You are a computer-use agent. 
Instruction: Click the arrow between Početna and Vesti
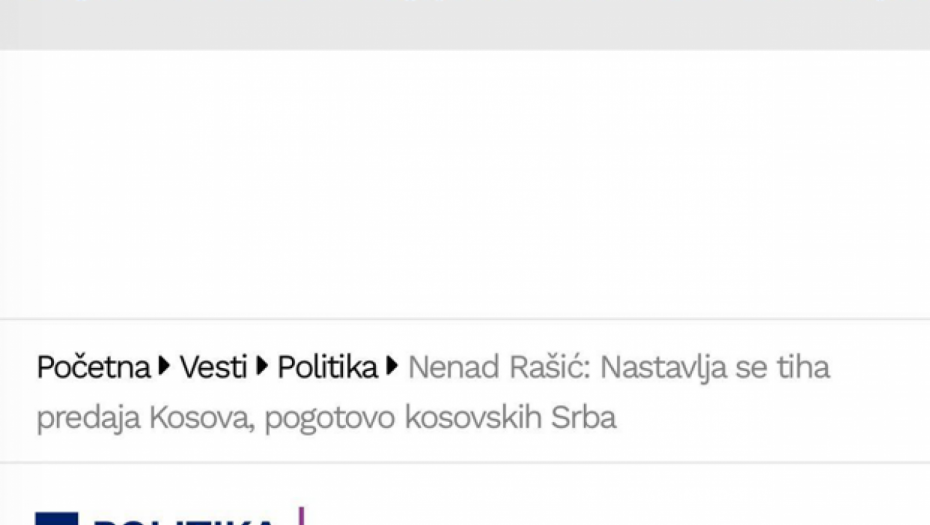pos(165,368)
